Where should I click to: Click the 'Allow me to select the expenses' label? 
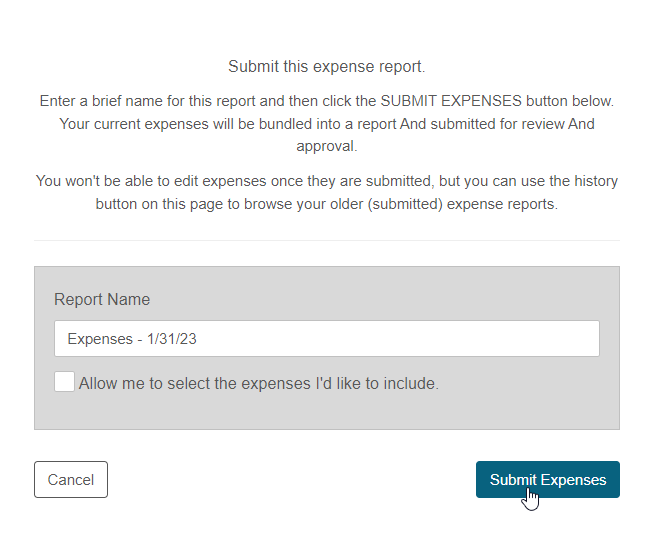[259, 383]
